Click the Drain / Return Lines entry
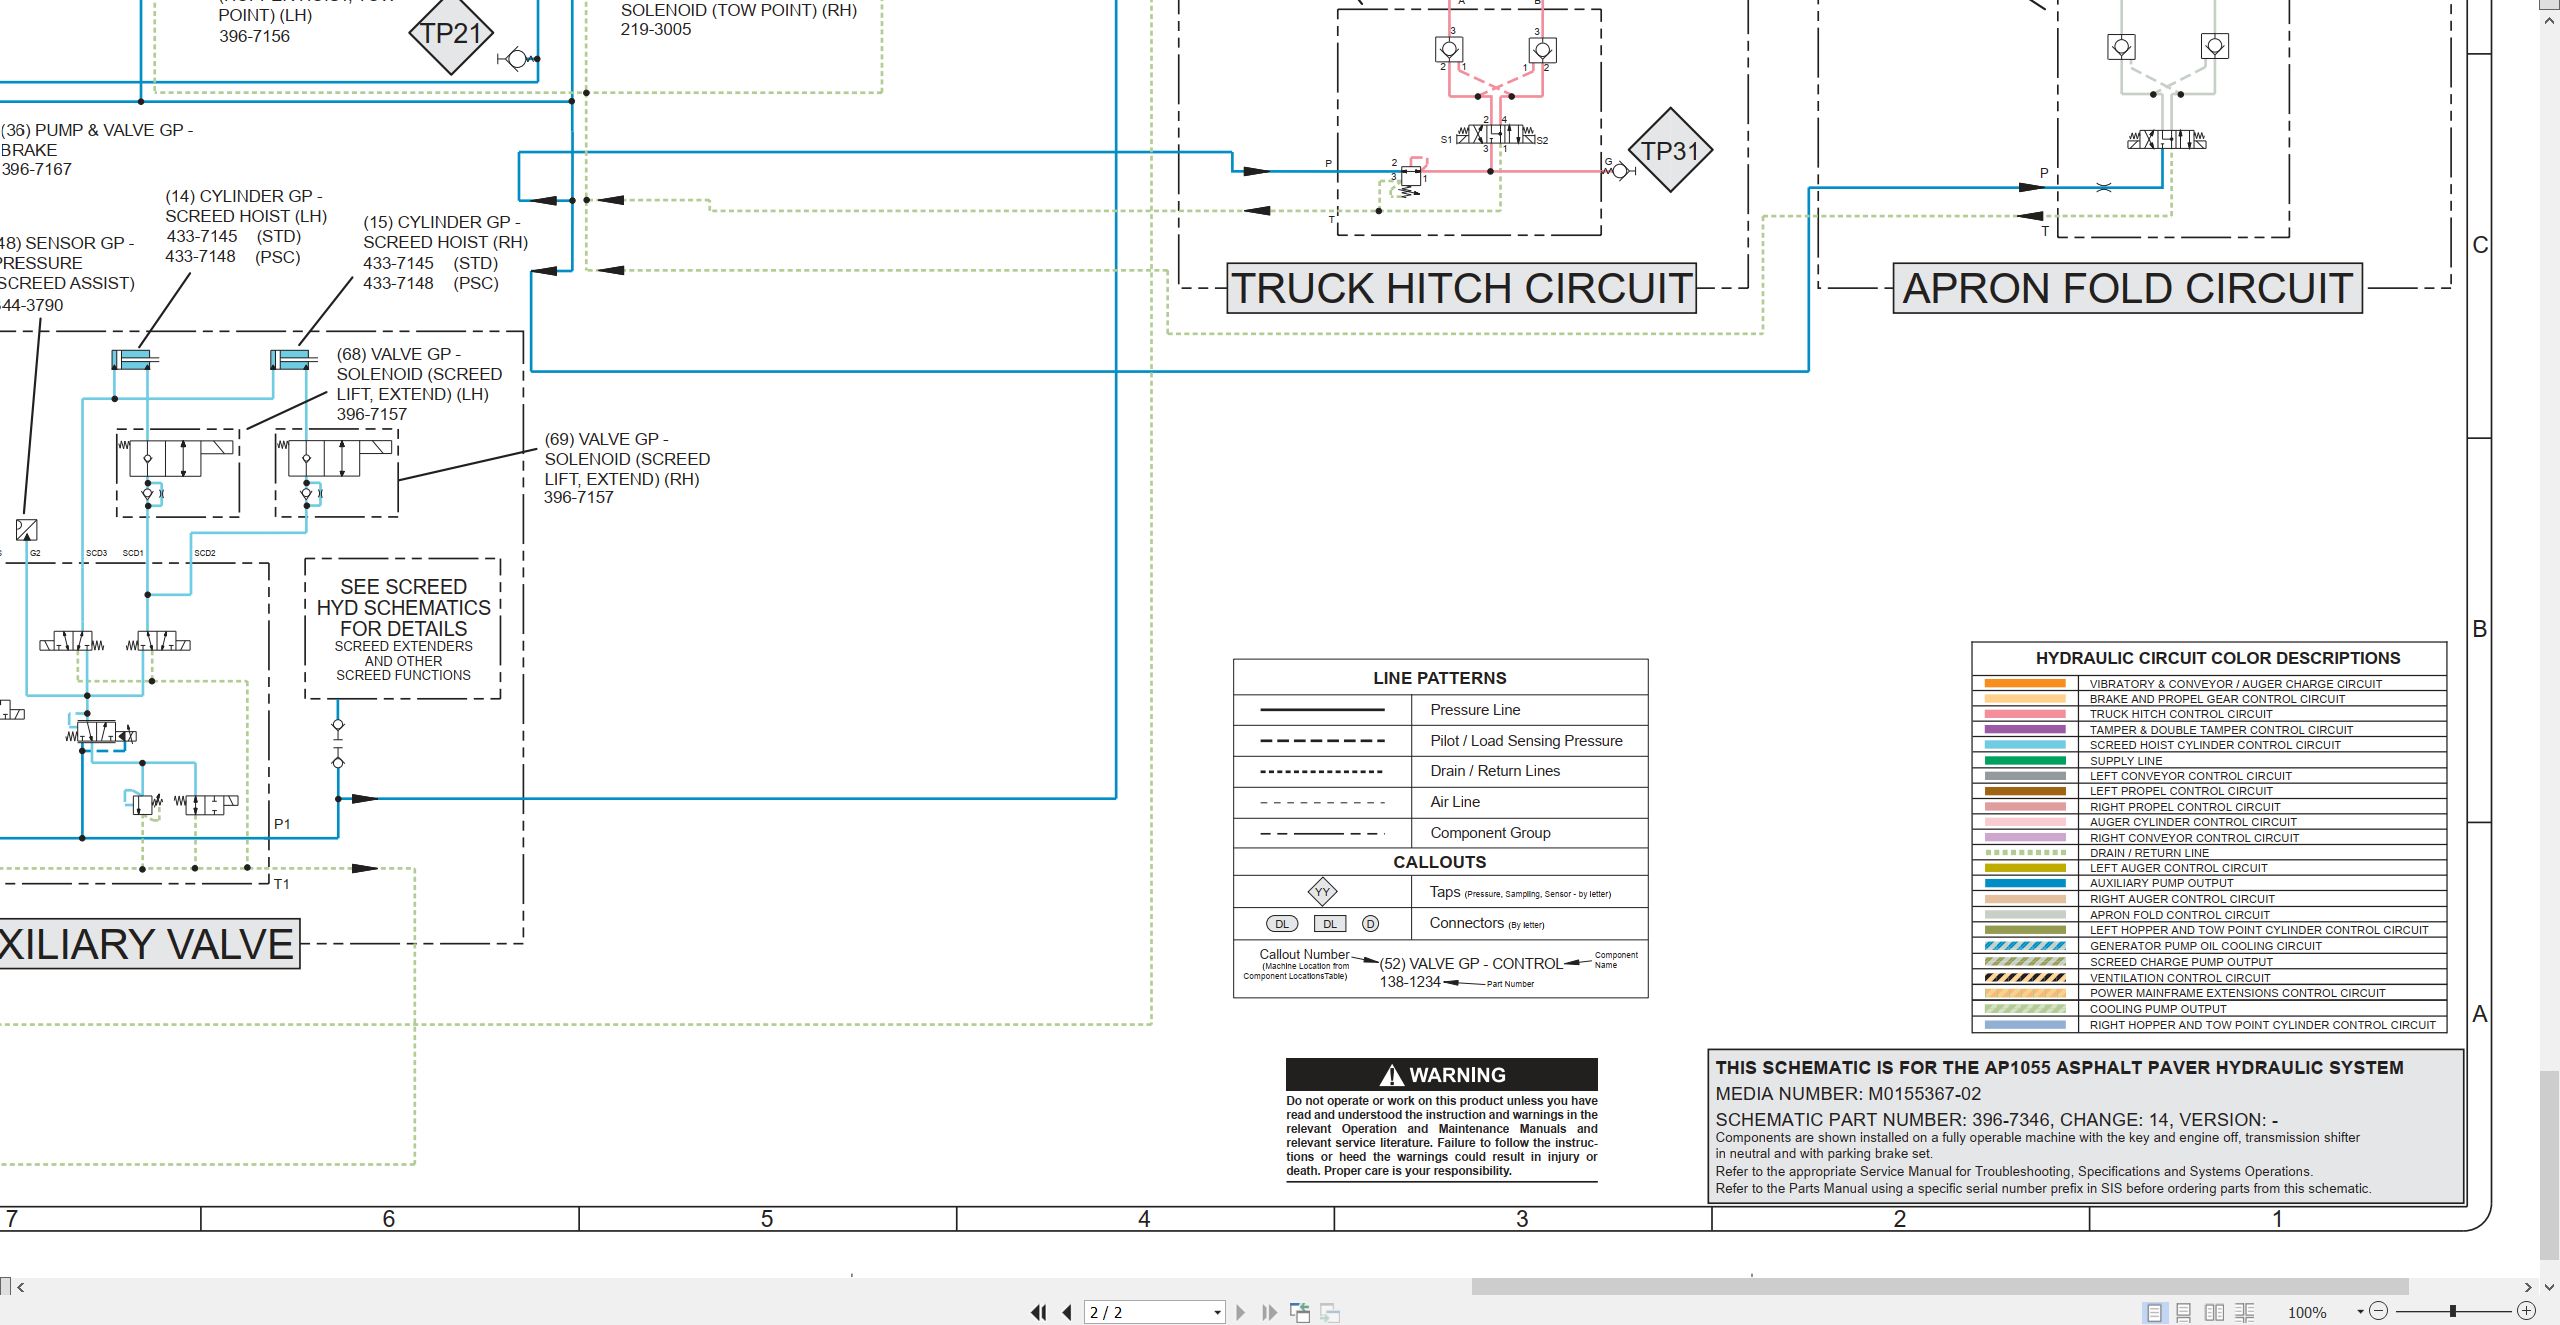The width and height of the screenshot is (2560, 1325). click(x=1495, y=771)
